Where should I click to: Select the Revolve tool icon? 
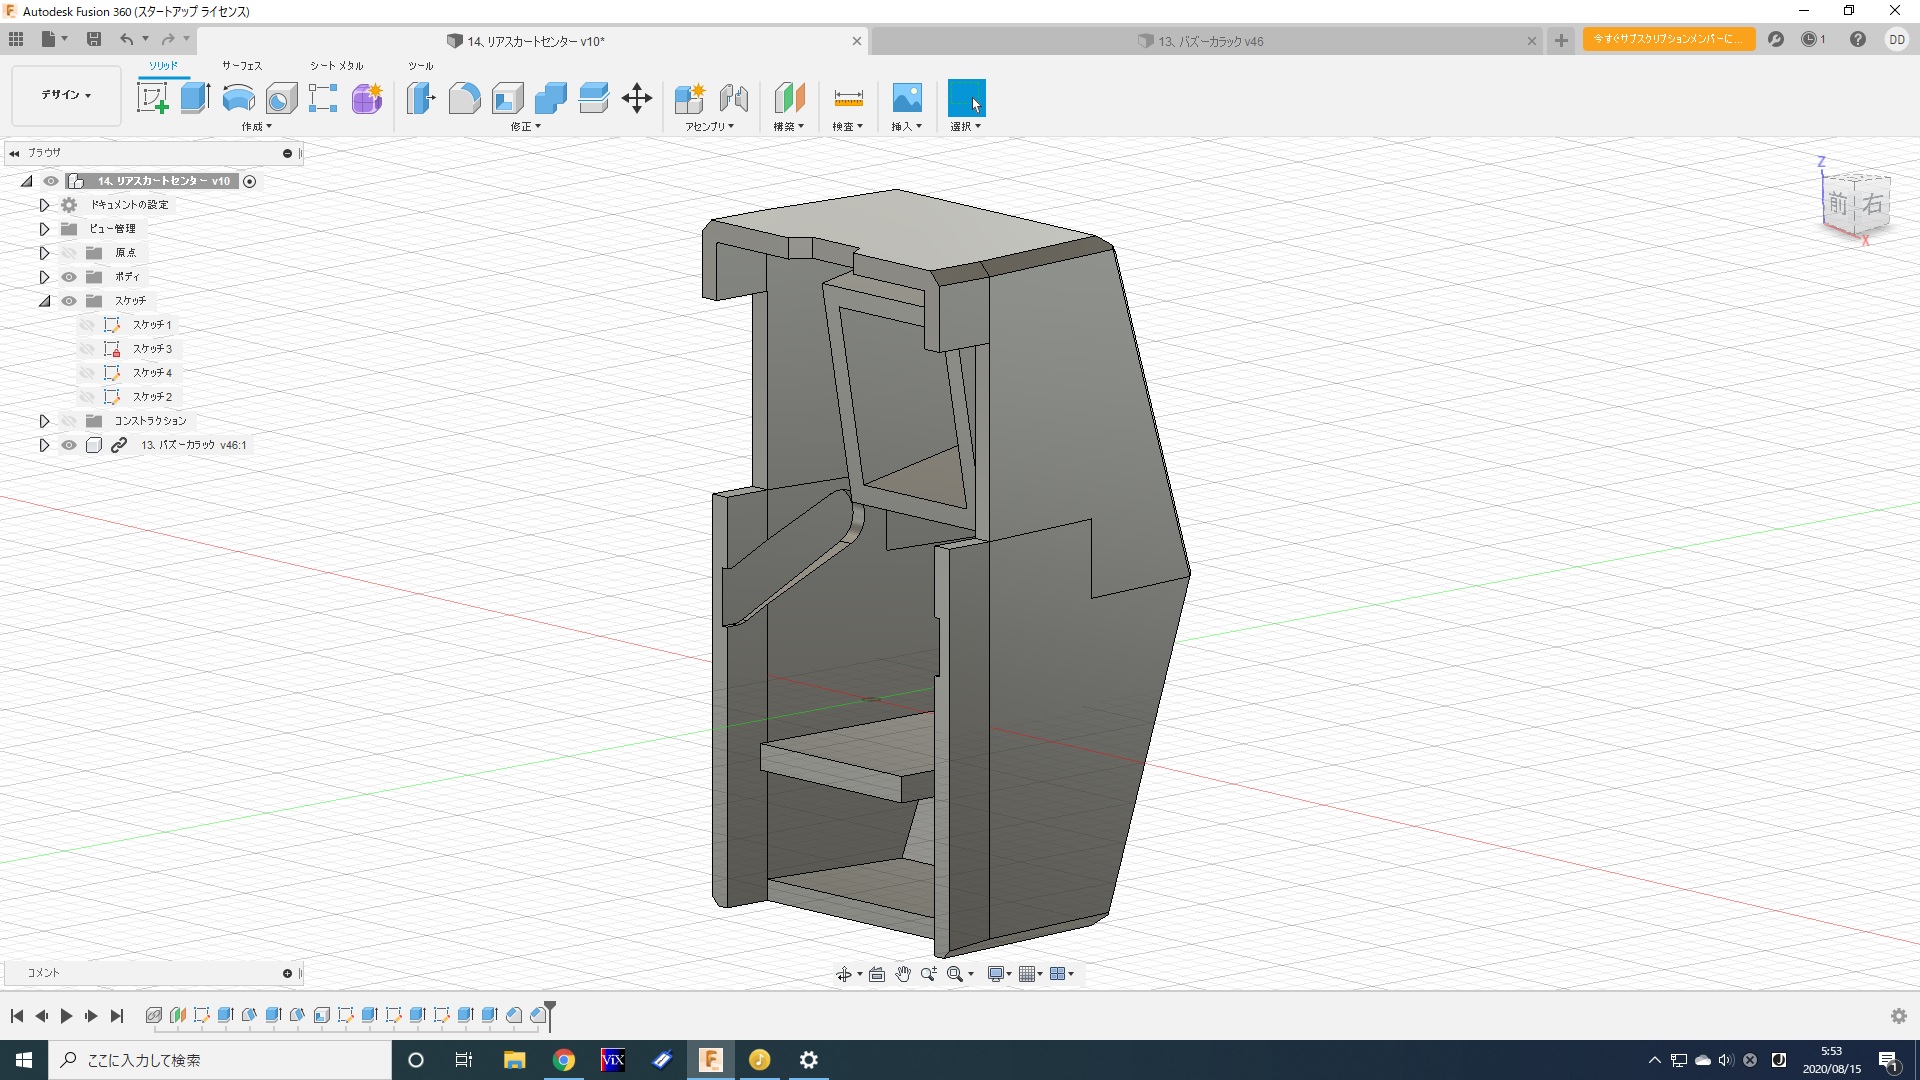click(x=238, y=98)
